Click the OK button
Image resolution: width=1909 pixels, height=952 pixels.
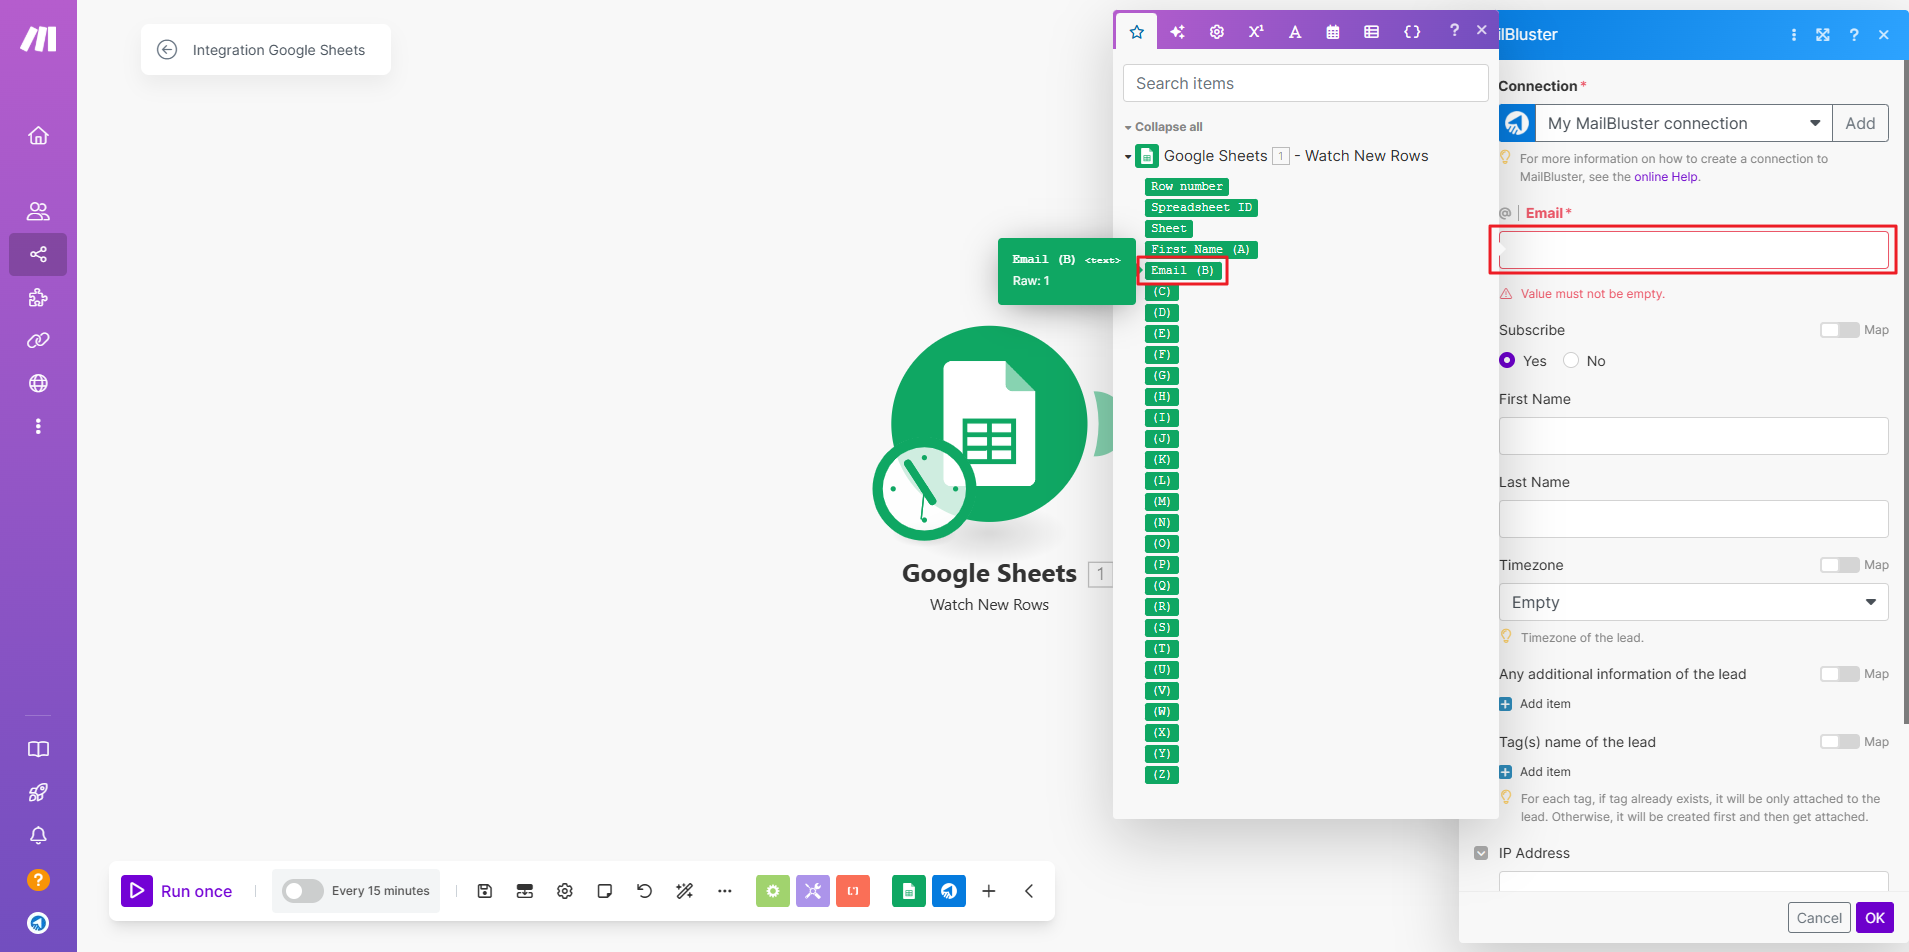pos(1874,918)
